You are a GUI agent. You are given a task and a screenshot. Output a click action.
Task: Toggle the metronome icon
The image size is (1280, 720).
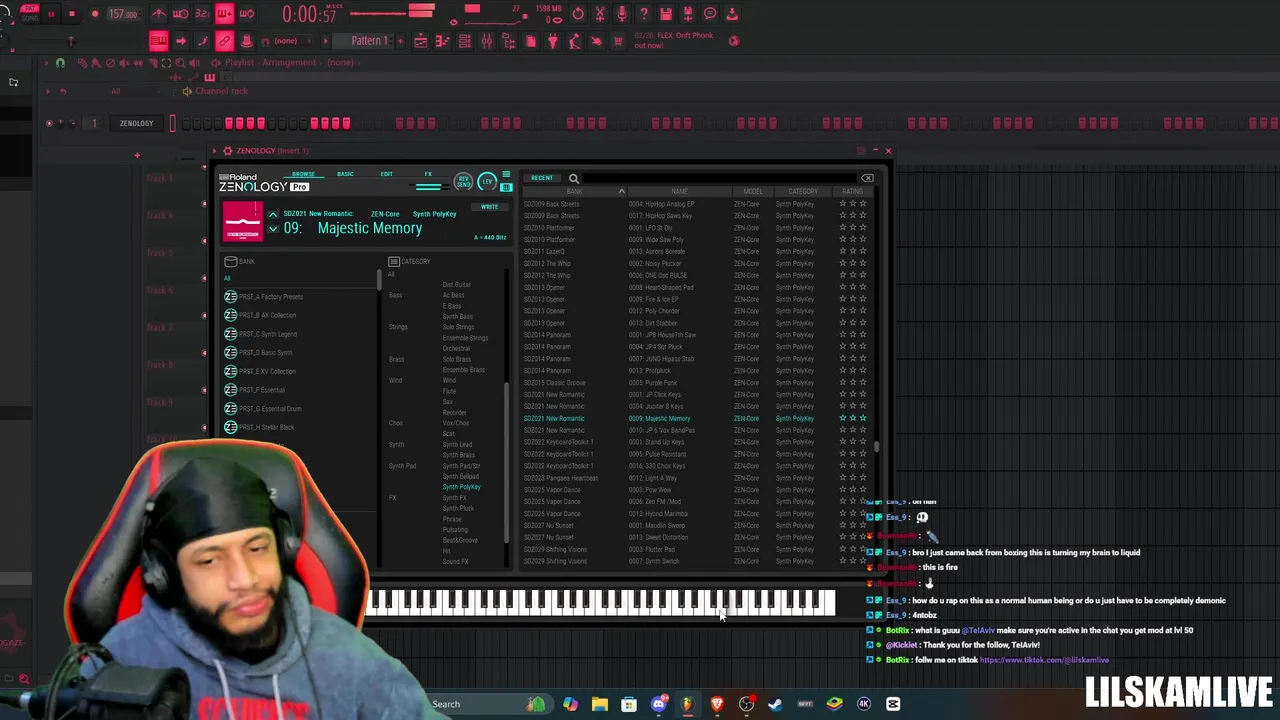tap(159, 14)
